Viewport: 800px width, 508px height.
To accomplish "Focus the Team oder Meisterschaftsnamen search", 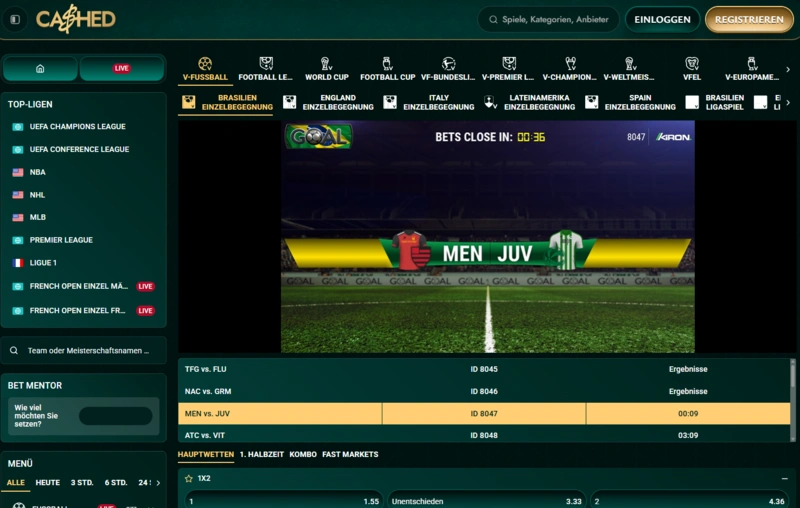I will [x=84, y=350].
